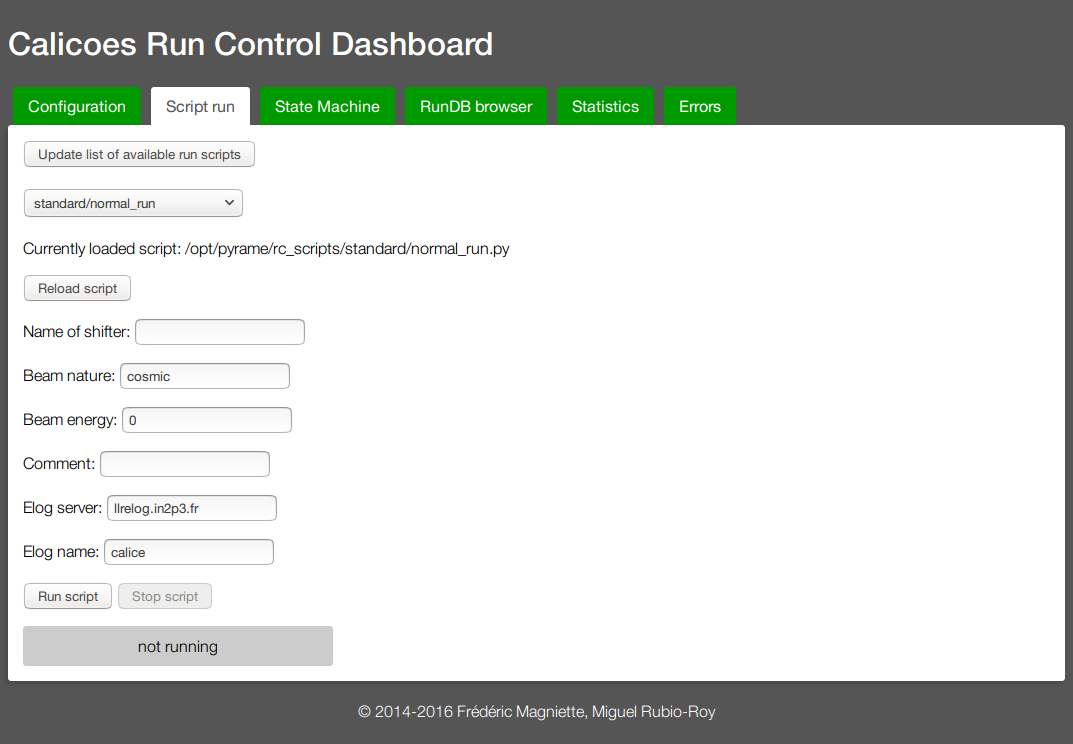Click the 'Elog server:' label
The width and height of the screenshot is (1073, 744).
(x=62, y=508)
